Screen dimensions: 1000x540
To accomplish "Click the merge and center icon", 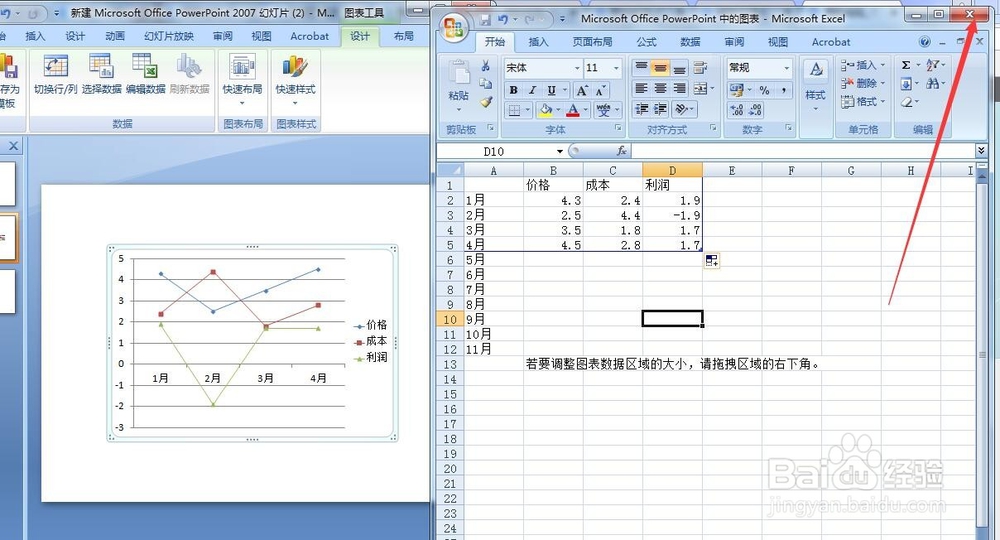I will (x=700, y=89).
